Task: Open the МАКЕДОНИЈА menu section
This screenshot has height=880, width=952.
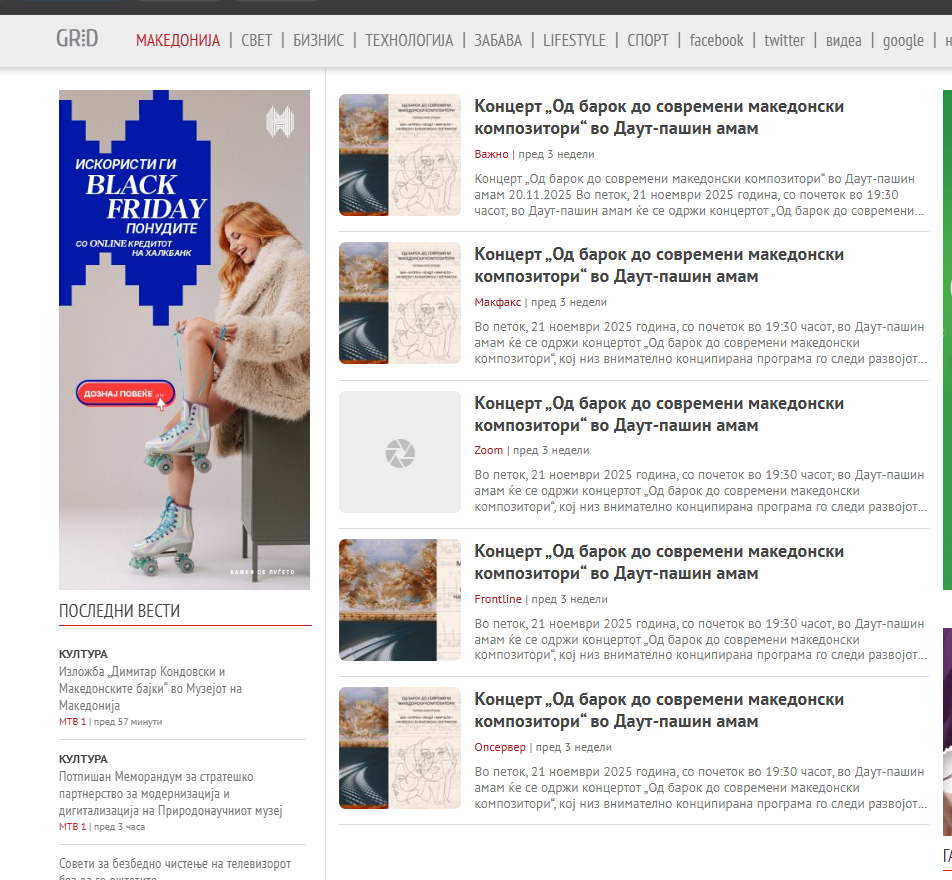Action: [x=177, y=40]
